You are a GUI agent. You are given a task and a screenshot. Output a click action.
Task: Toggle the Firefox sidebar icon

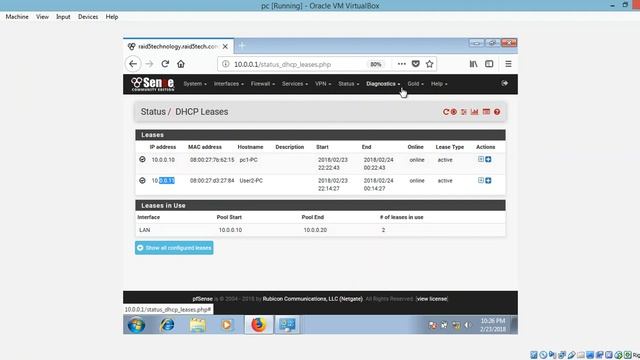489,64
